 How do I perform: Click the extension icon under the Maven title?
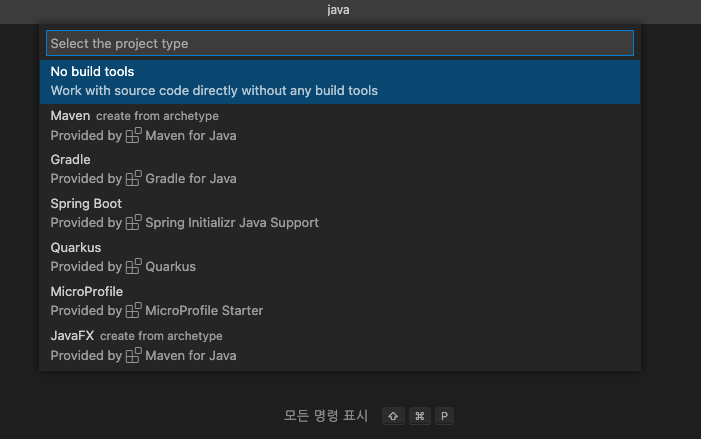(x=134, y=135)
